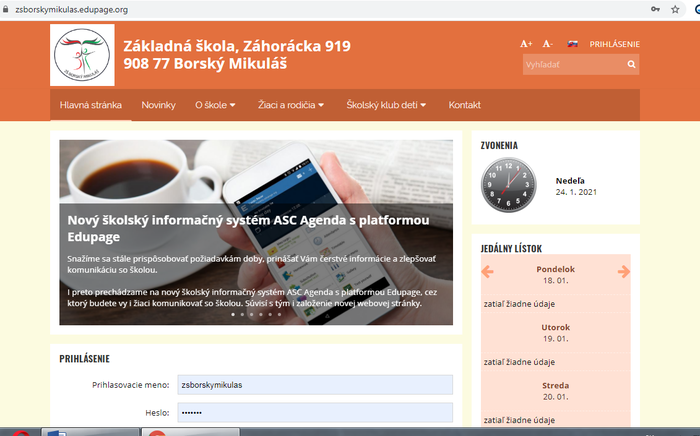The width and height of the screenshot is (700, 436).
Task: Select the first carousel slide dot
Action: point(233,314)
